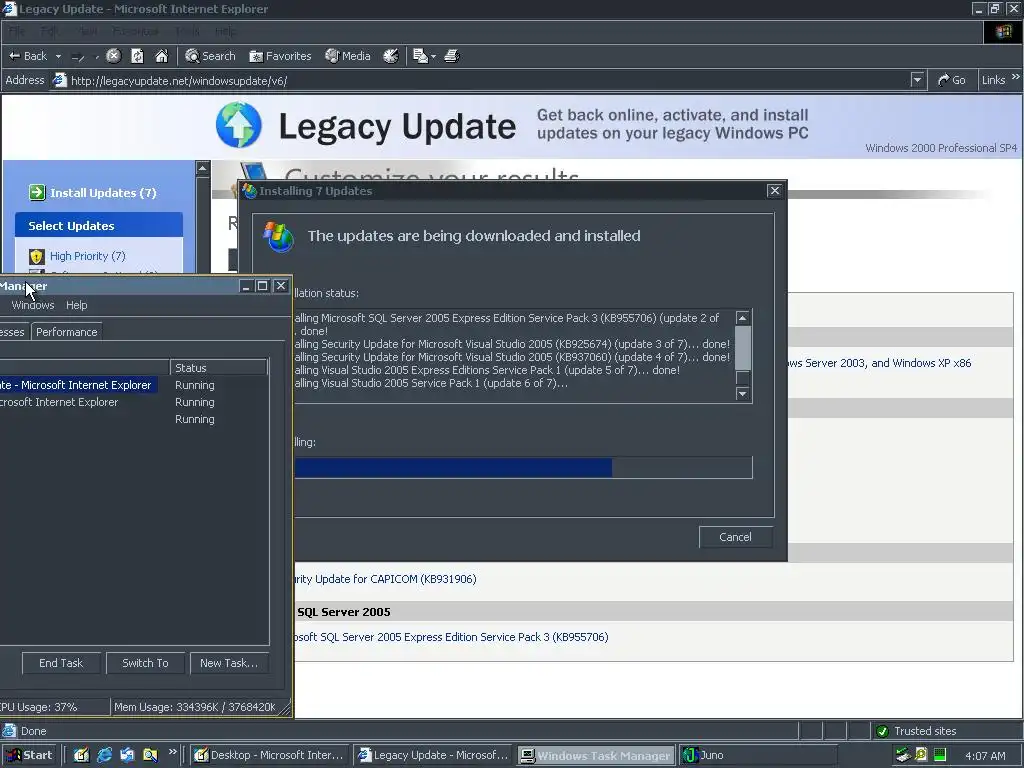1024x768 pixels.
Task: Stop the page from loading
Action: tap(114, 56)
